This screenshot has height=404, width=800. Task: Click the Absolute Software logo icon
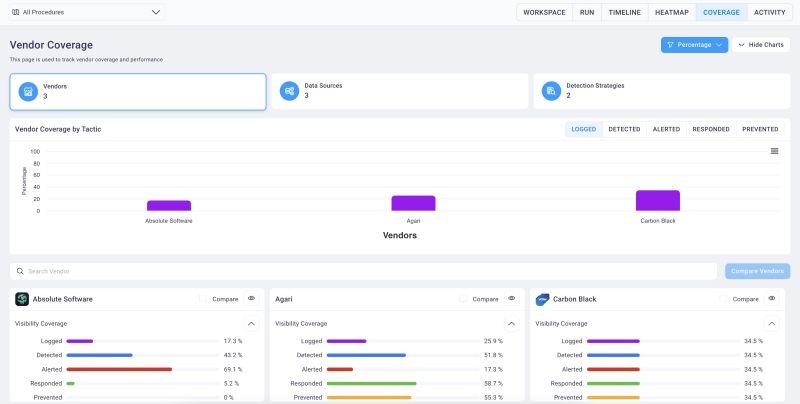(22, 299)
